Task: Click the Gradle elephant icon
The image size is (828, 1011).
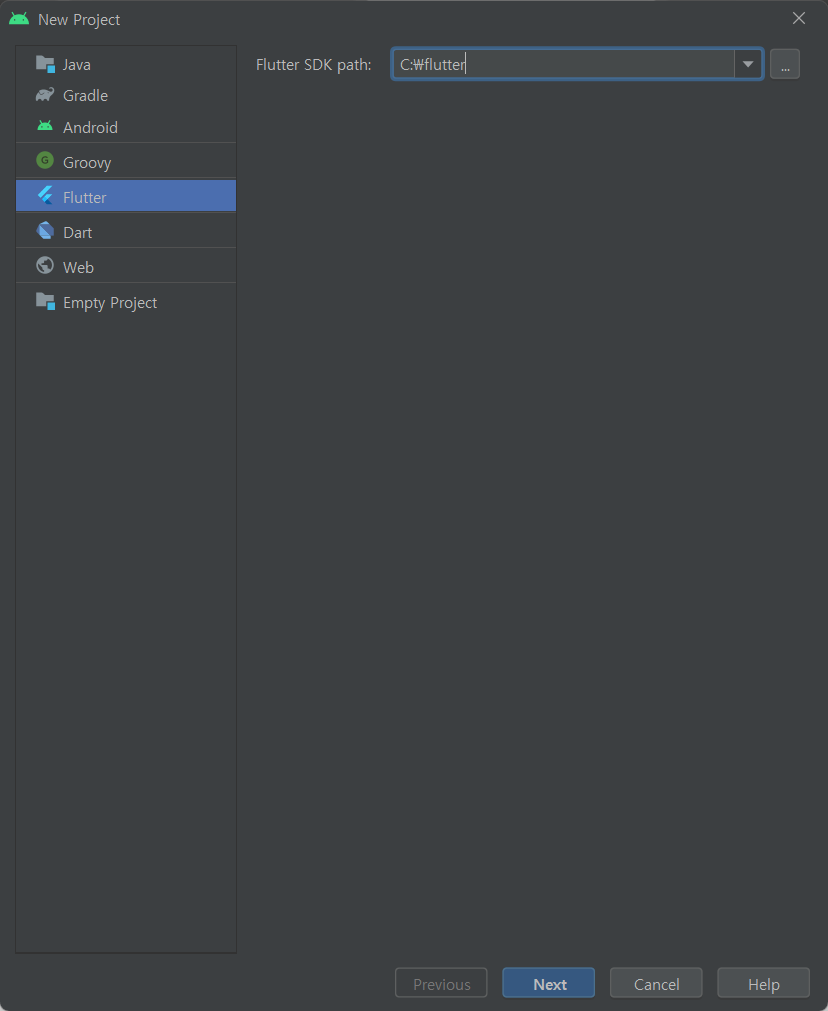Action: coord(45,95)
